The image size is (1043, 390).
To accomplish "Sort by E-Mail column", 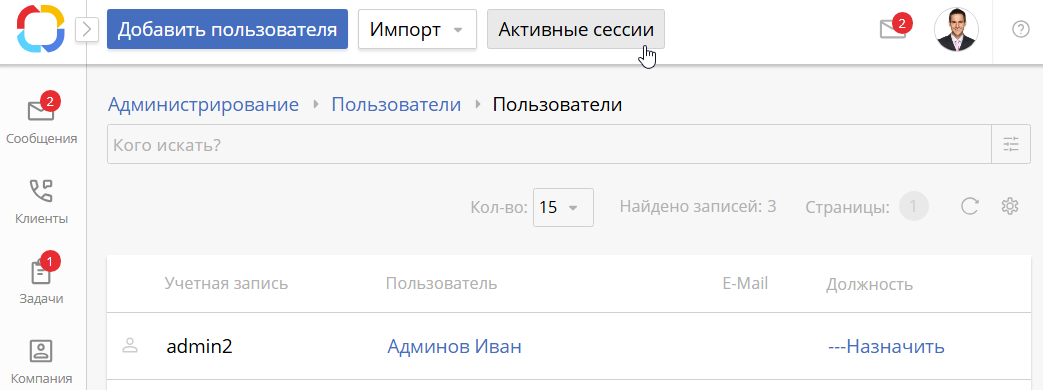I will (745, 284).
